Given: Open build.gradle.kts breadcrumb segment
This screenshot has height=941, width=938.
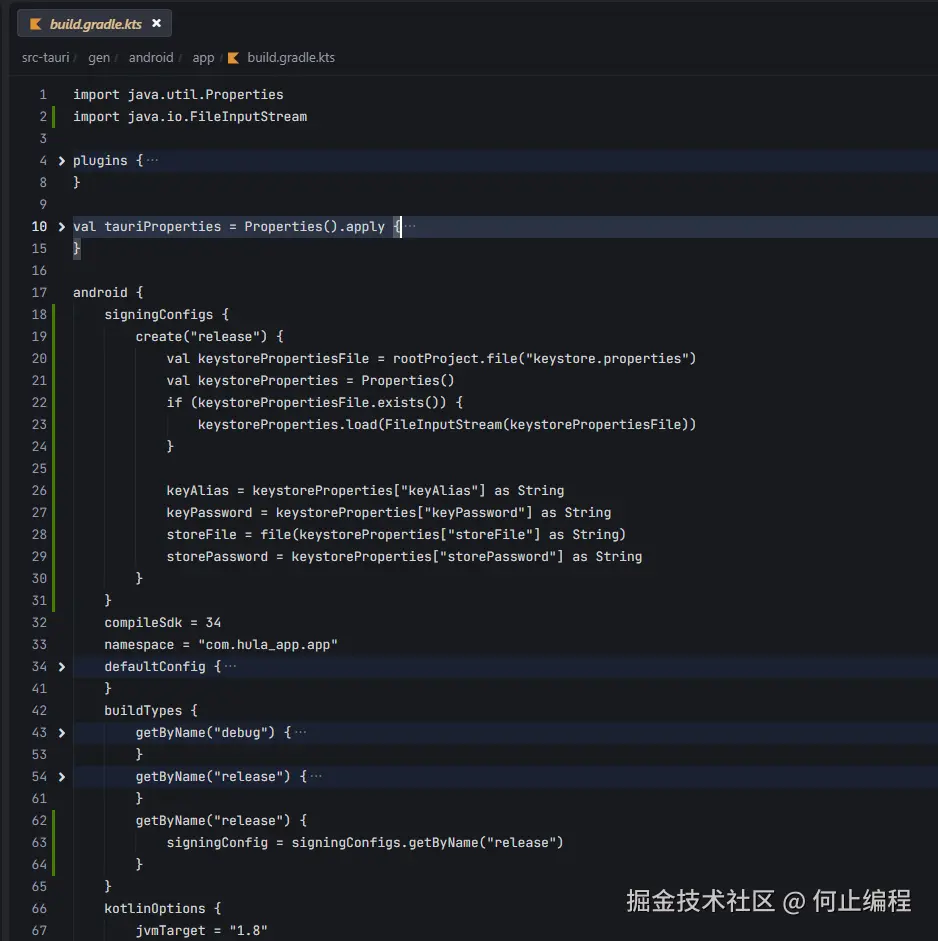Looking at the screenshot, I should [x=291, y=58].
